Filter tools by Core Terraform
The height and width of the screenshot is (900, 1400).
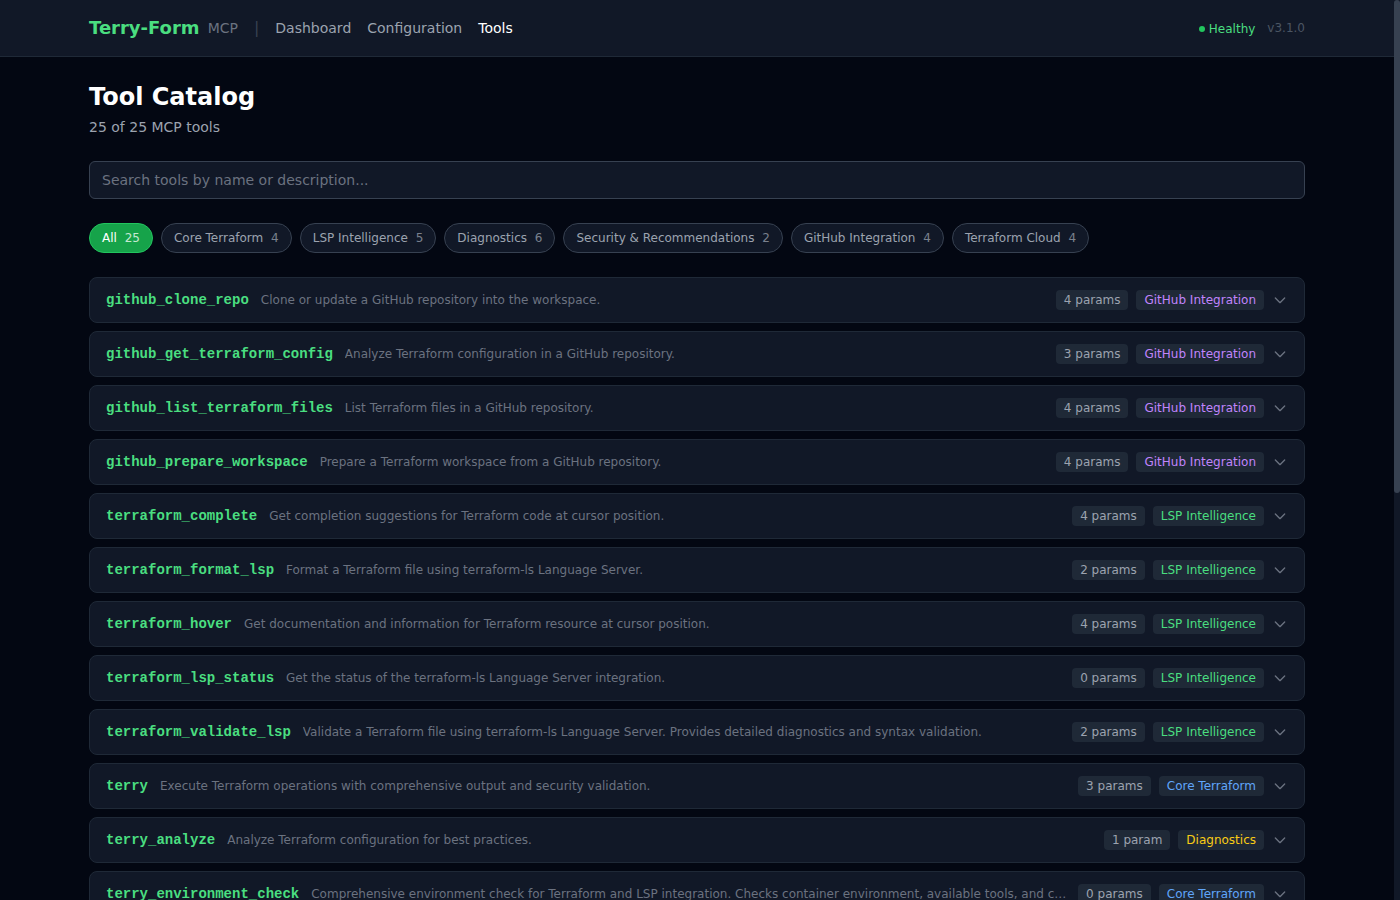click(x=226, y=238)
